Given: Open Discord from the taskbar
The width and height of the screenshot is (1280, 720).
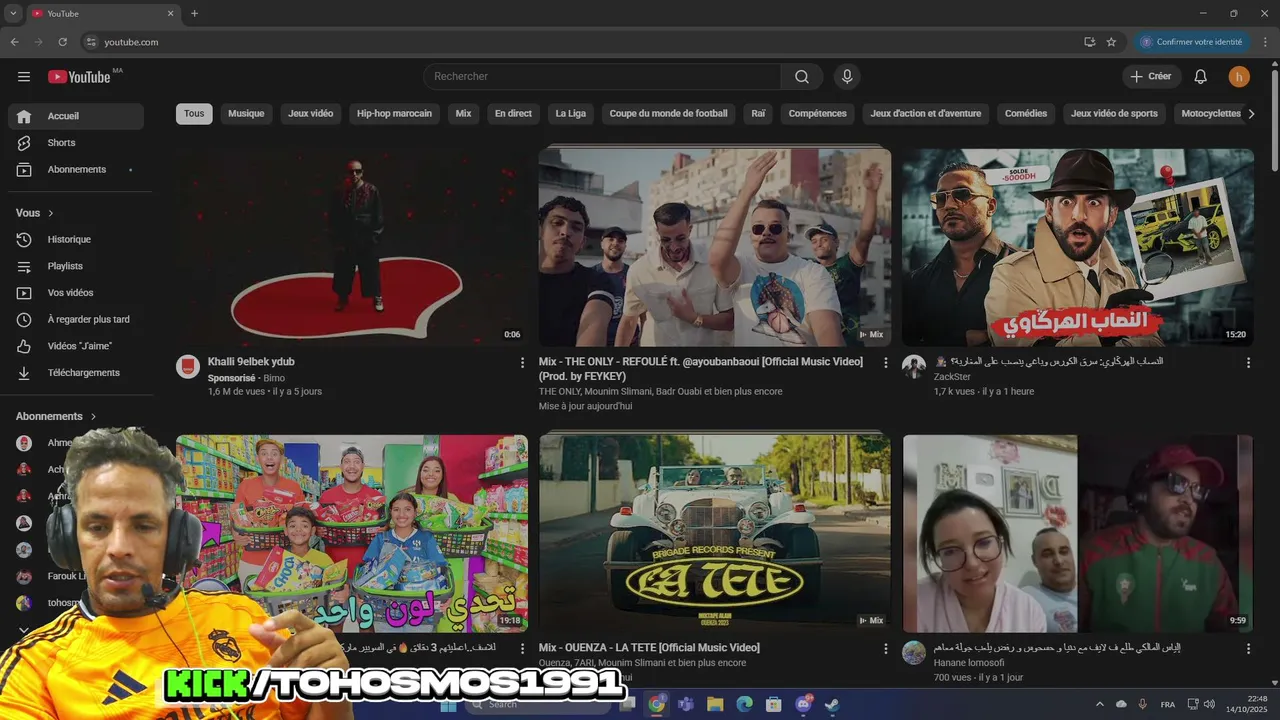Looking at the screenshot, I should pos(803,704).
